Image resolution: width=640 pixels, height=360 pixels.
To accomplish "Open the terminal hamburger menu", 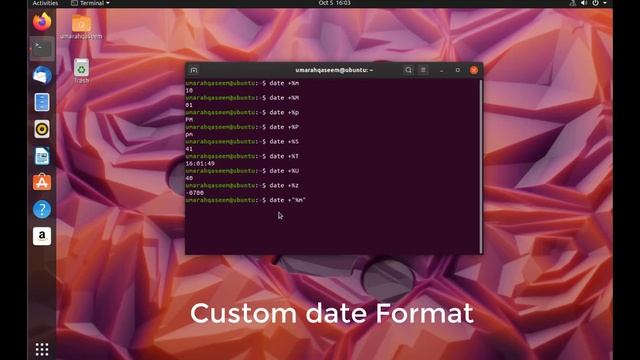I will pyautogui.click(x=423, y=70).
